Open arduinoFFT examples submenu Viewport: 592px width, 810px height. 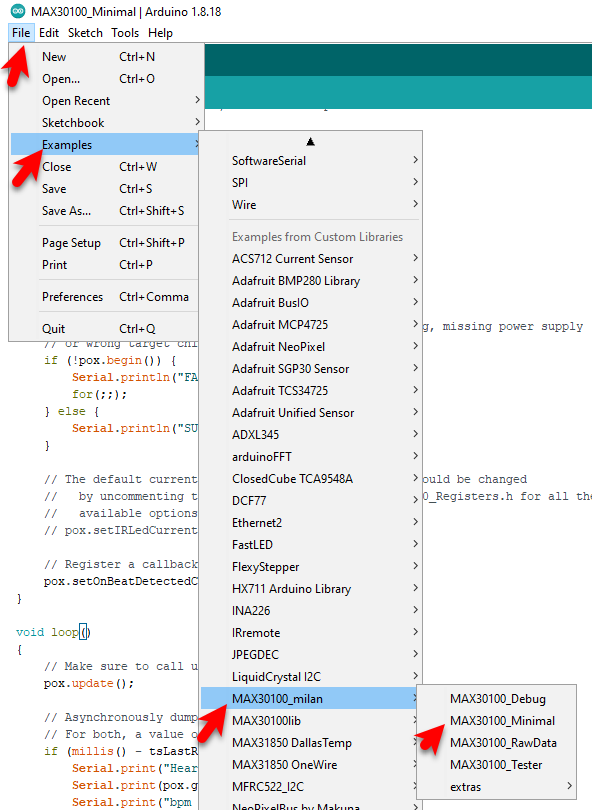[310, 457]
